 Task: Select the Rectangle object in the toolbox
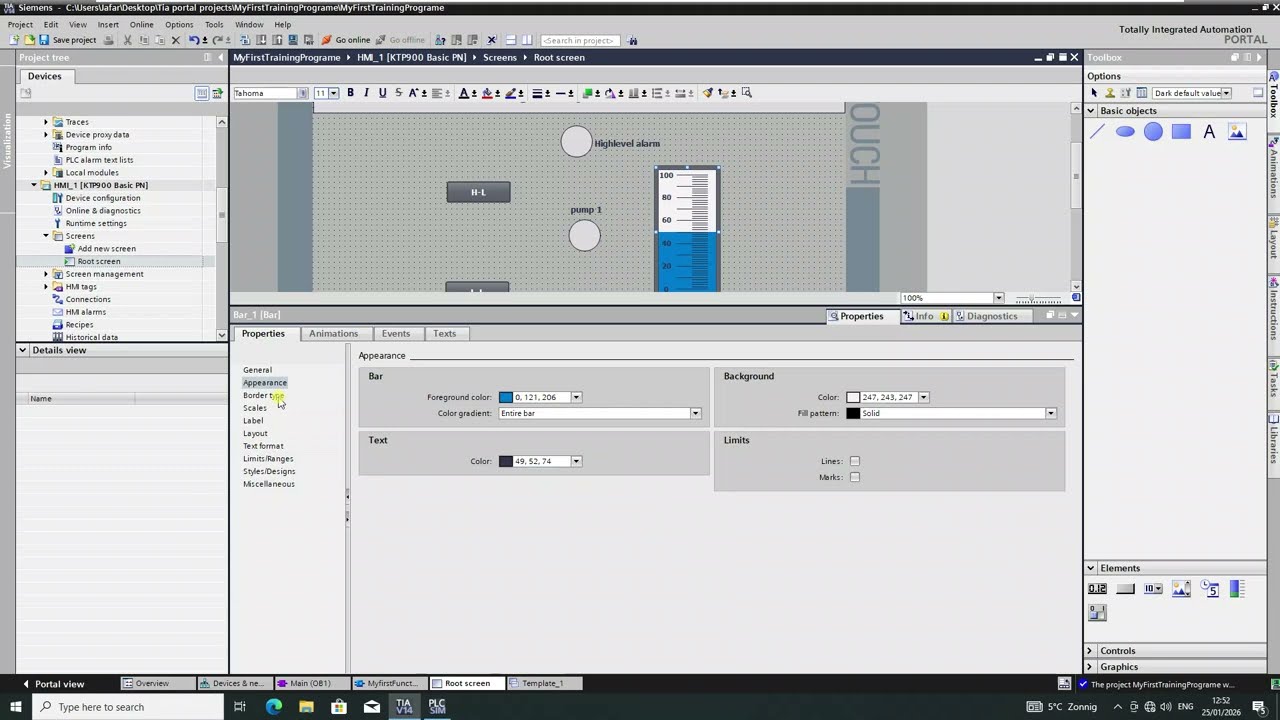(x=1181, y=132)
